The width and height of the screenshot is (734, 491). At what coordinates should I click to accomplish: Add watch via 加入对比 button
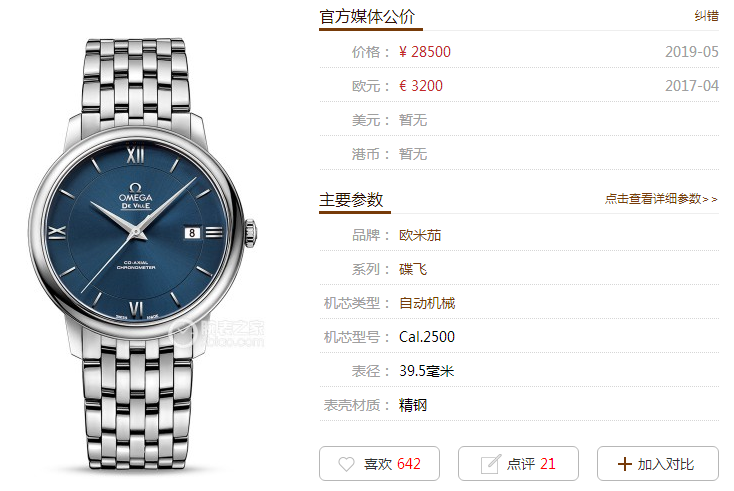tap(658, 463)
